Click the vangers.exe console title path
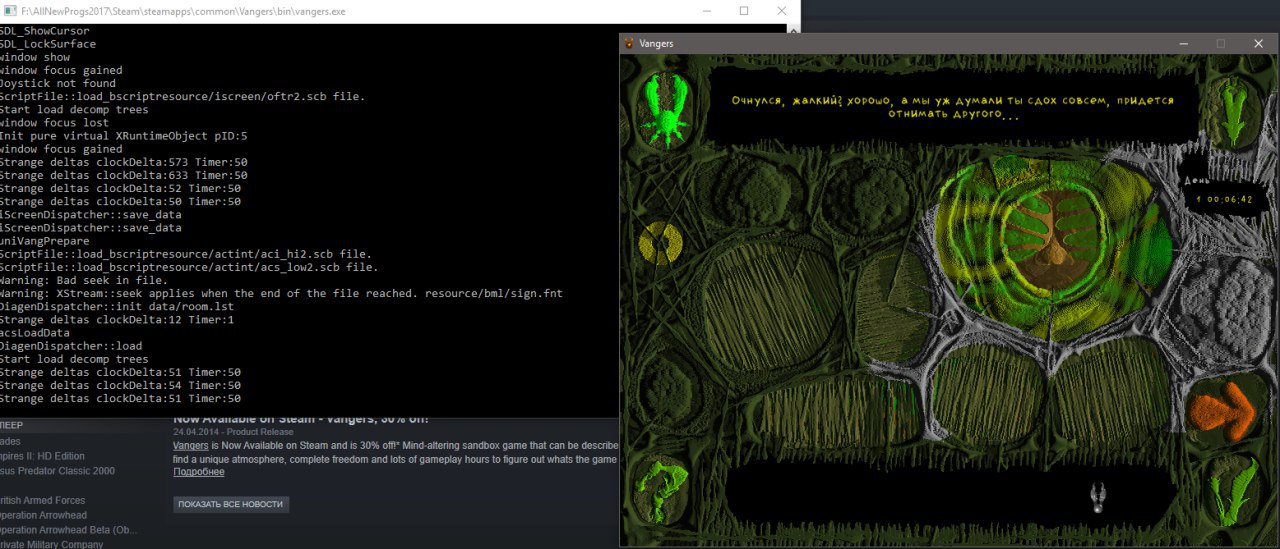Image resolution: width=1280 pixels, height=549 pixels. [185, 11]
